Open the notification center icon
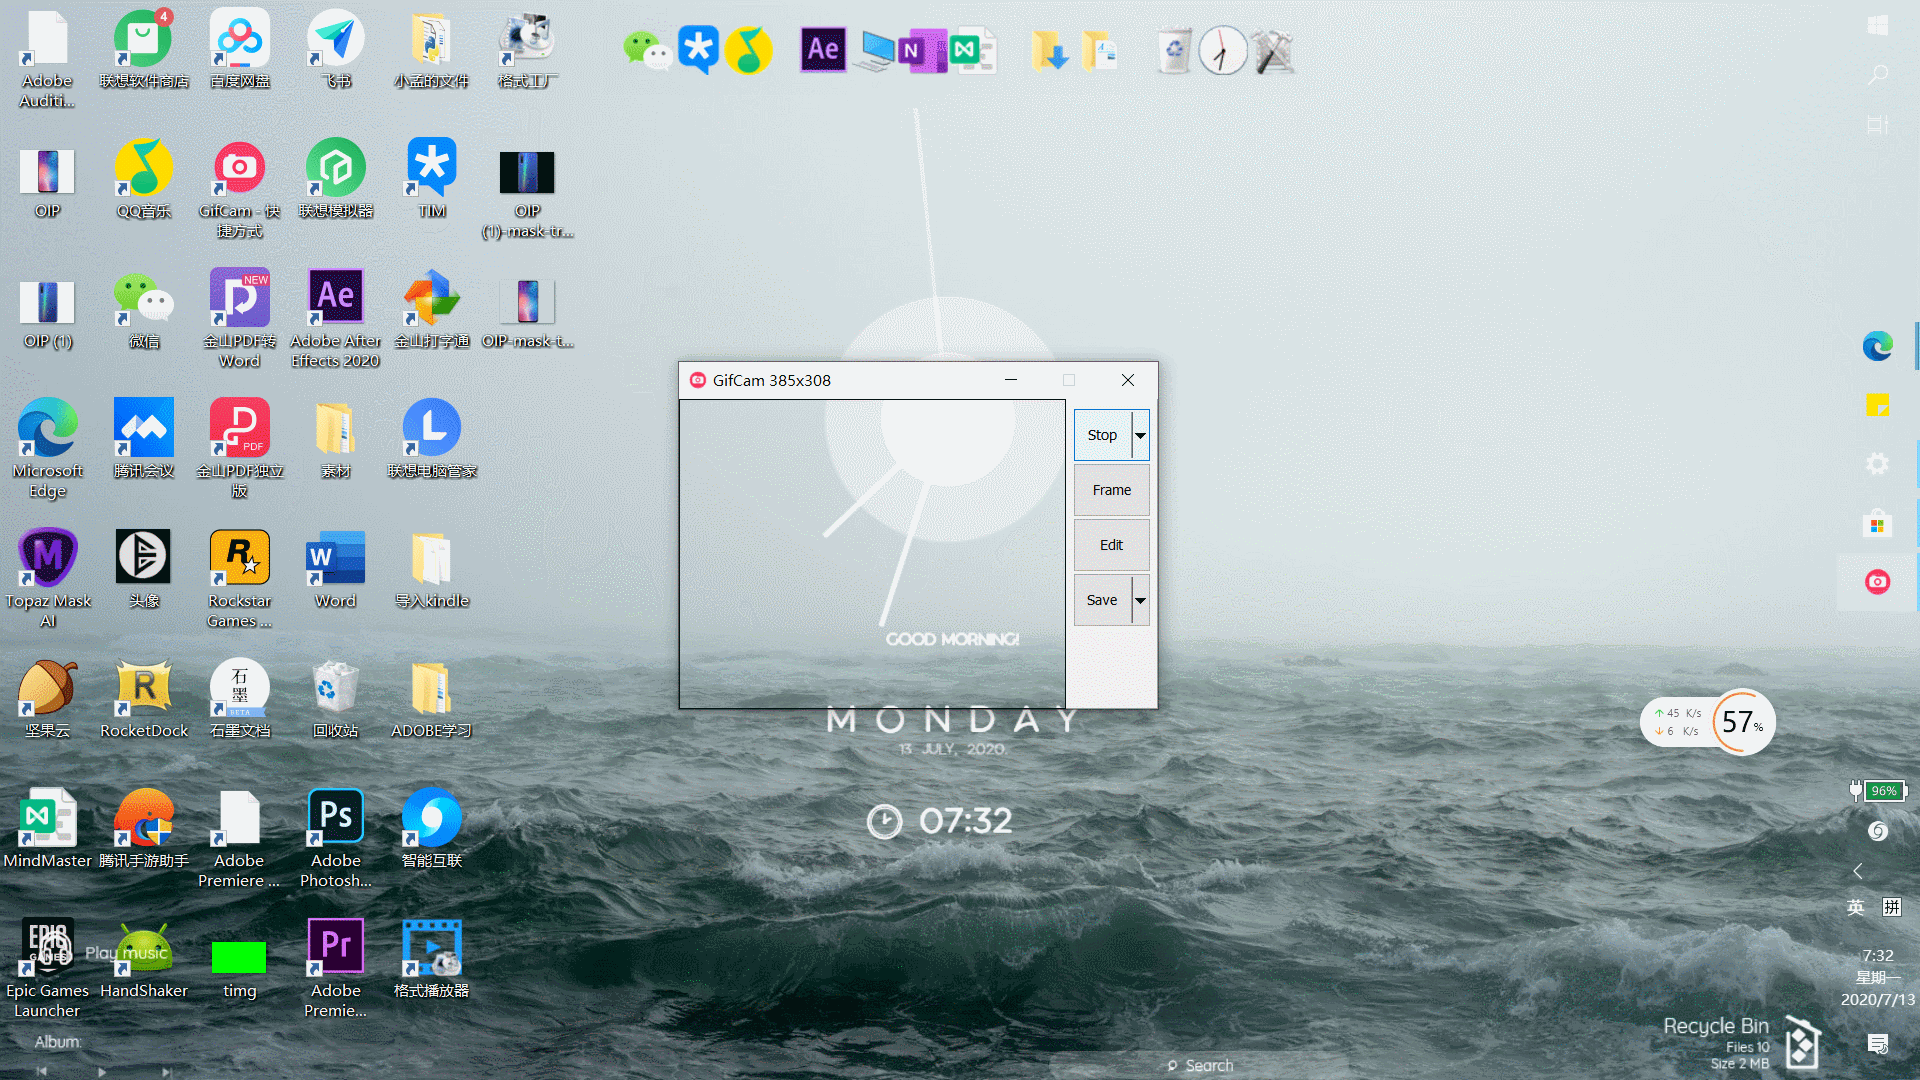Screen dimensions: 1920x1080 [x=1877, y=1044]
